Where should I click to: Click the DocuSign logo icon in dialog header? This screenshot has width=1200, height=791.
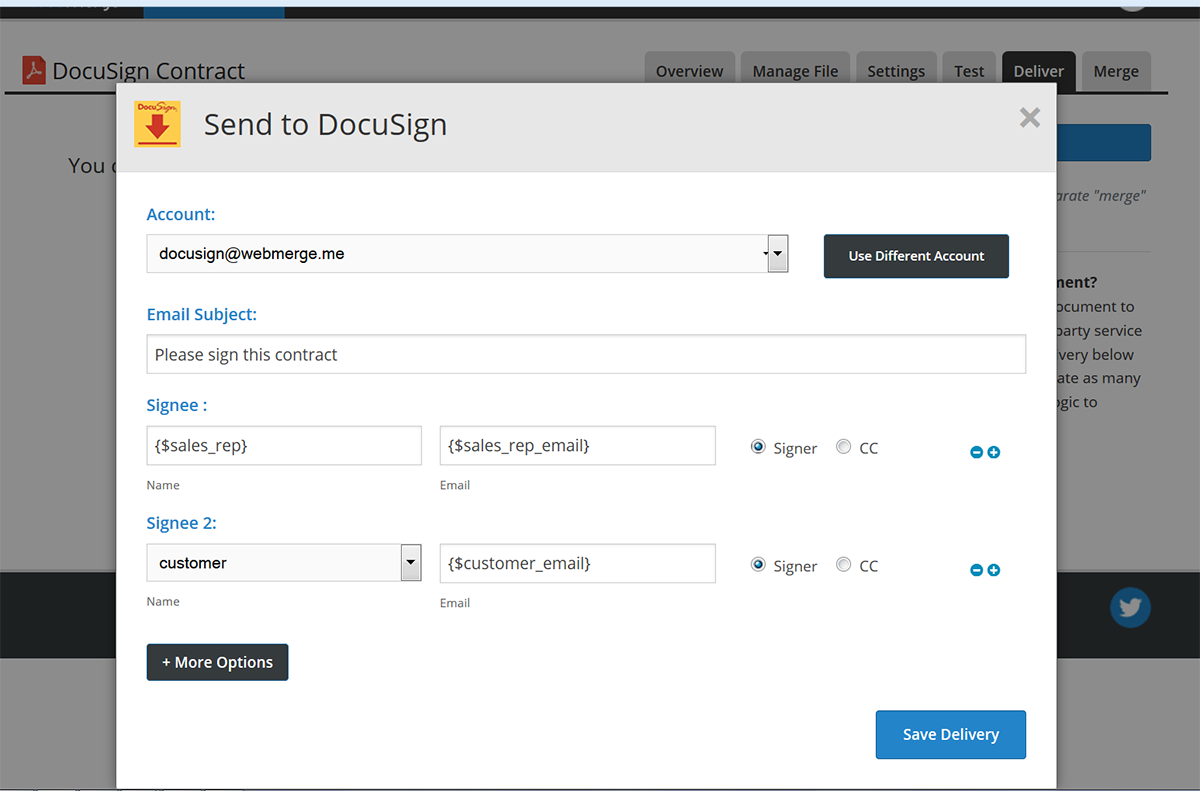(157, 124)
